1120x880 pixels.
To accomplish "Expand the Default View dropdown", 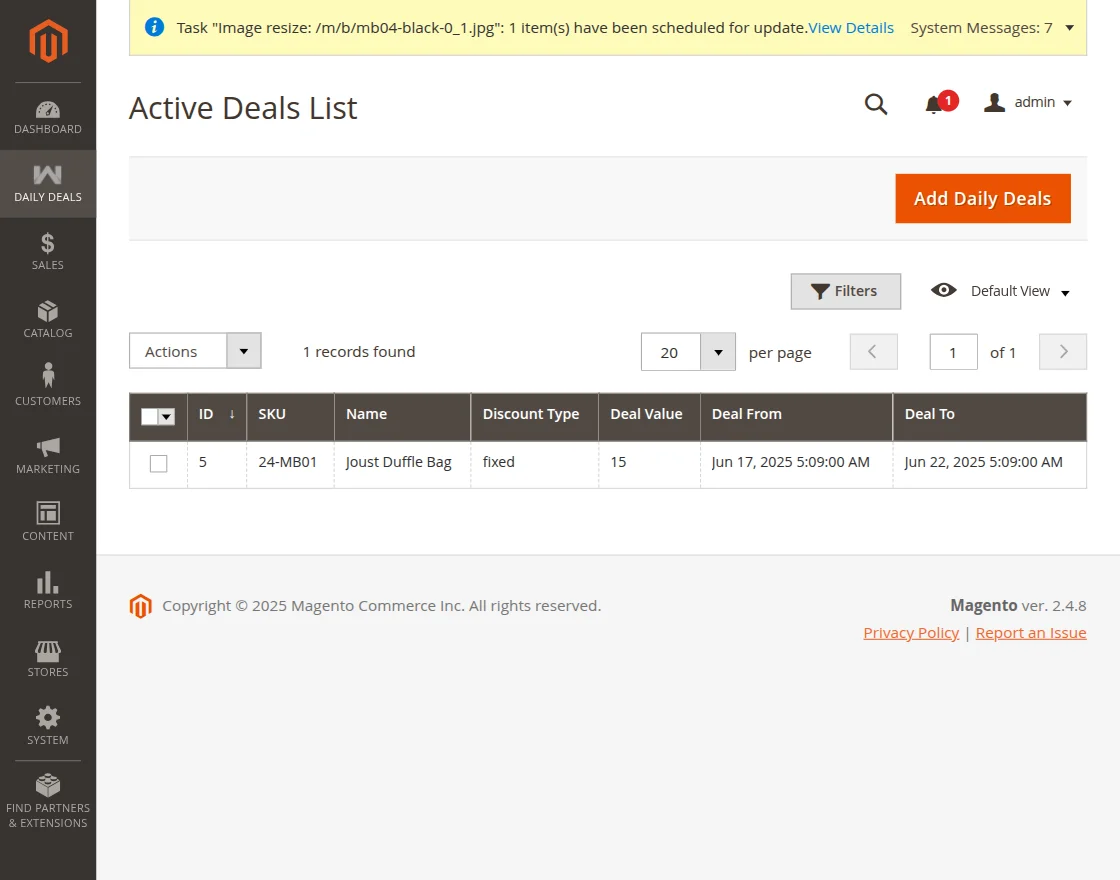I will (x=1001, y=291).
